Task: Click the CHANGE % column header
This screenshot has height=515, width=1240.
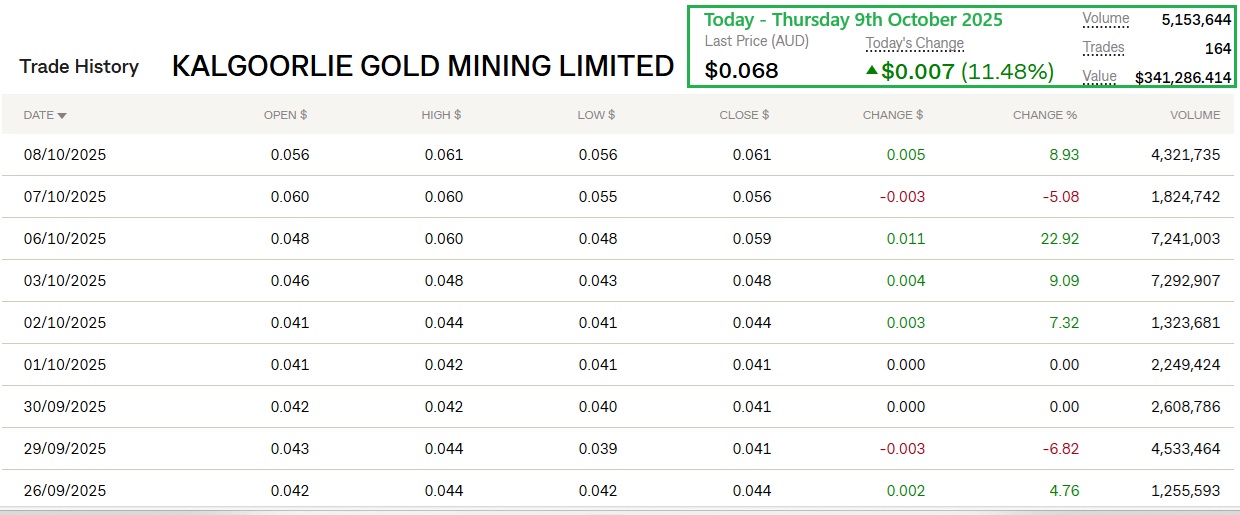Action: pos(1044,115)
